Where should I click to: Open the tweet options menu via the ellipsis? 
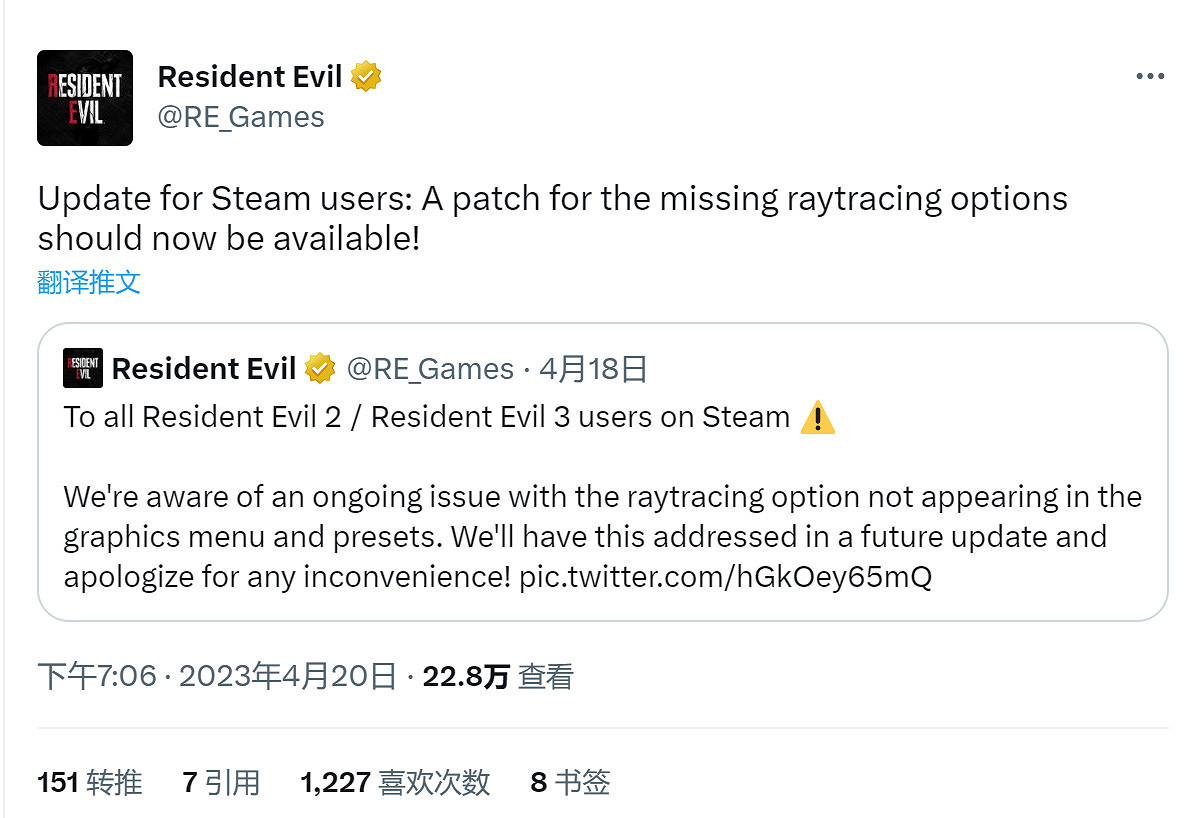[1150, 75]
